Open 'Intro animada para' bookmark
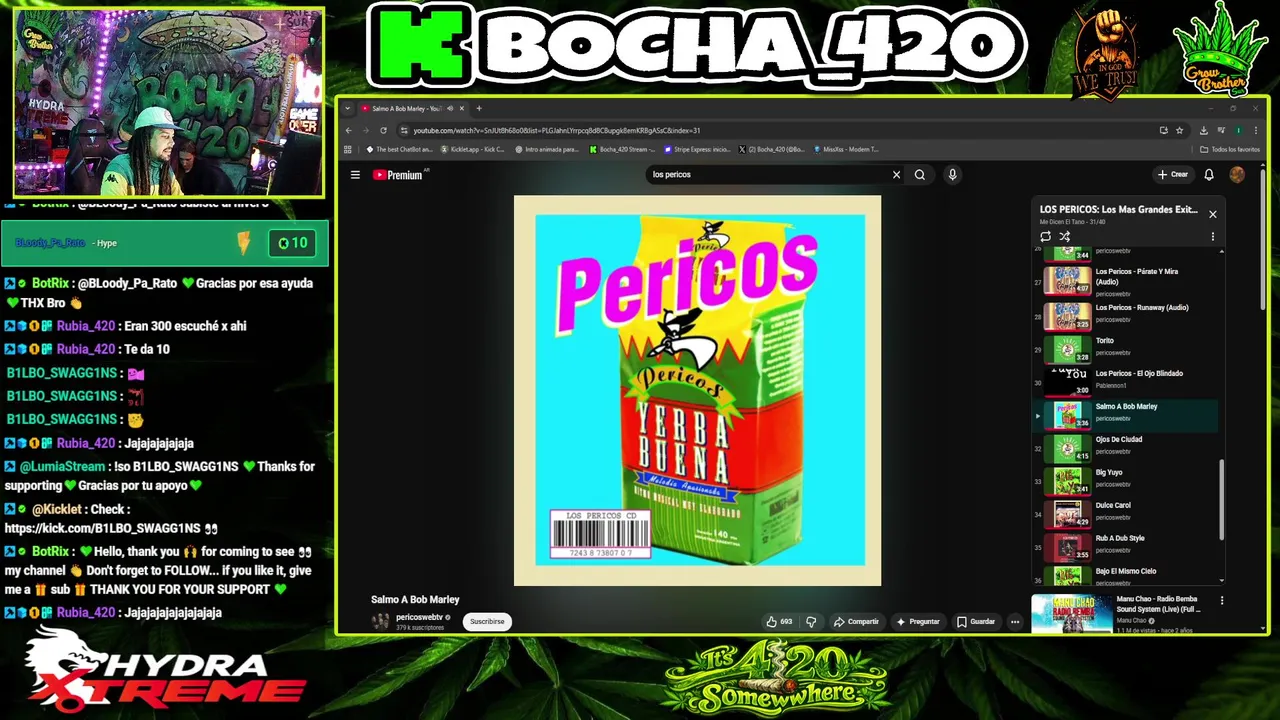 tap(547, 150)
